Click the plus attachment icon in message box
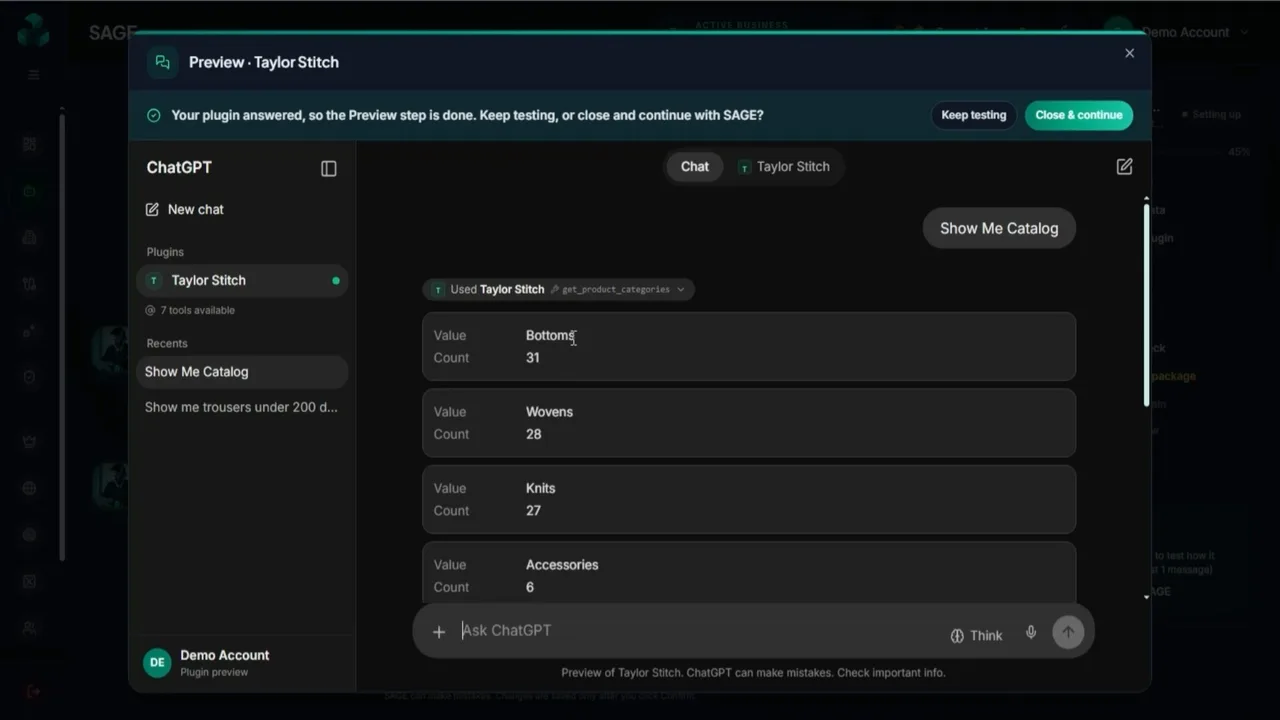The image size is (1280, 720). tap(438, 631)
